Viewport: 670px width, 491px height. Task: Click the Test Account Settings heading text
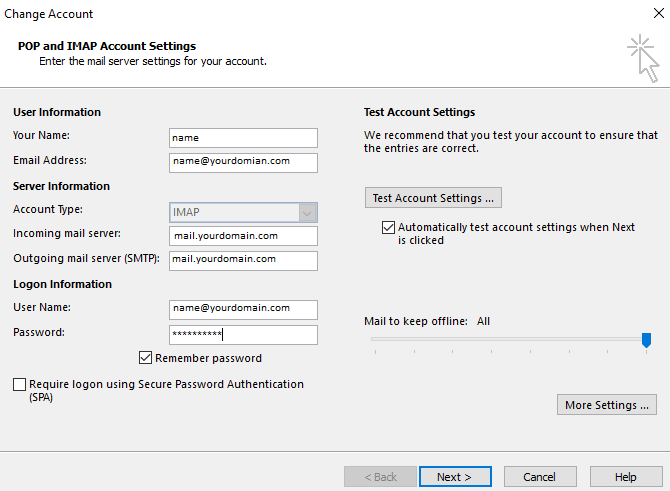click(x=419, y=112)
